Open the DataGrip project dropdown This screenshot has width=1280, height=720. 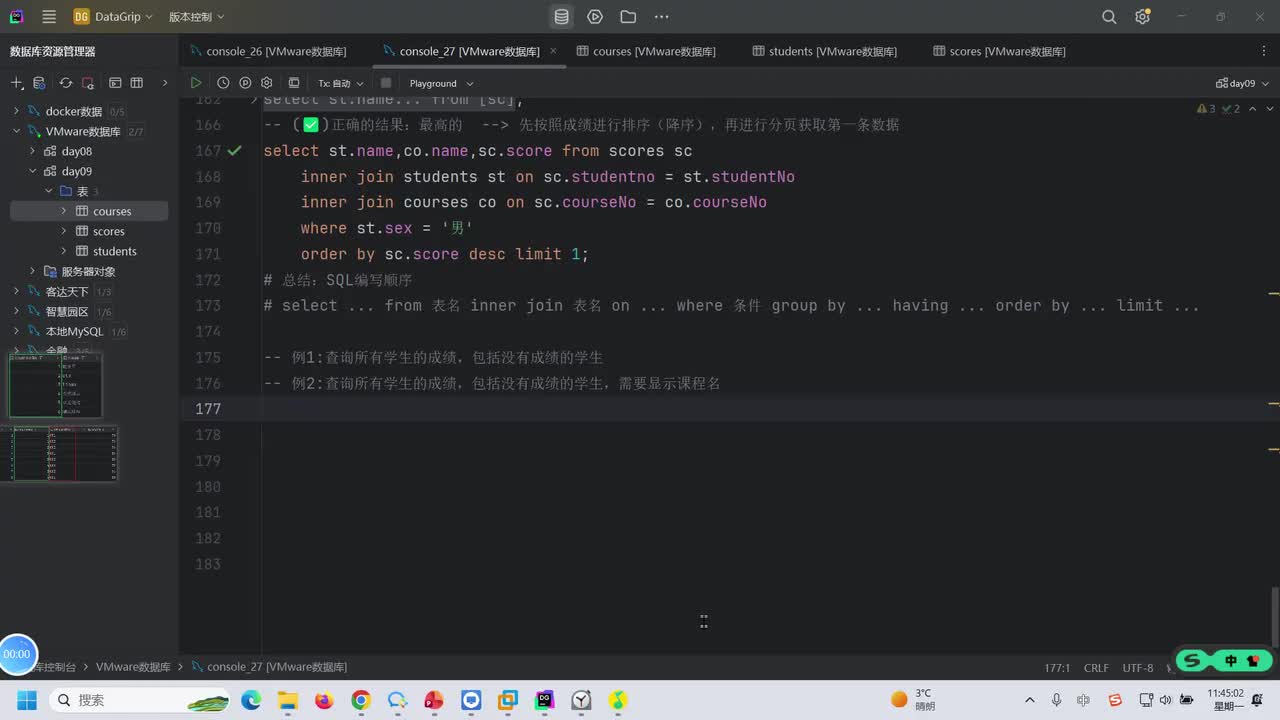113,17
